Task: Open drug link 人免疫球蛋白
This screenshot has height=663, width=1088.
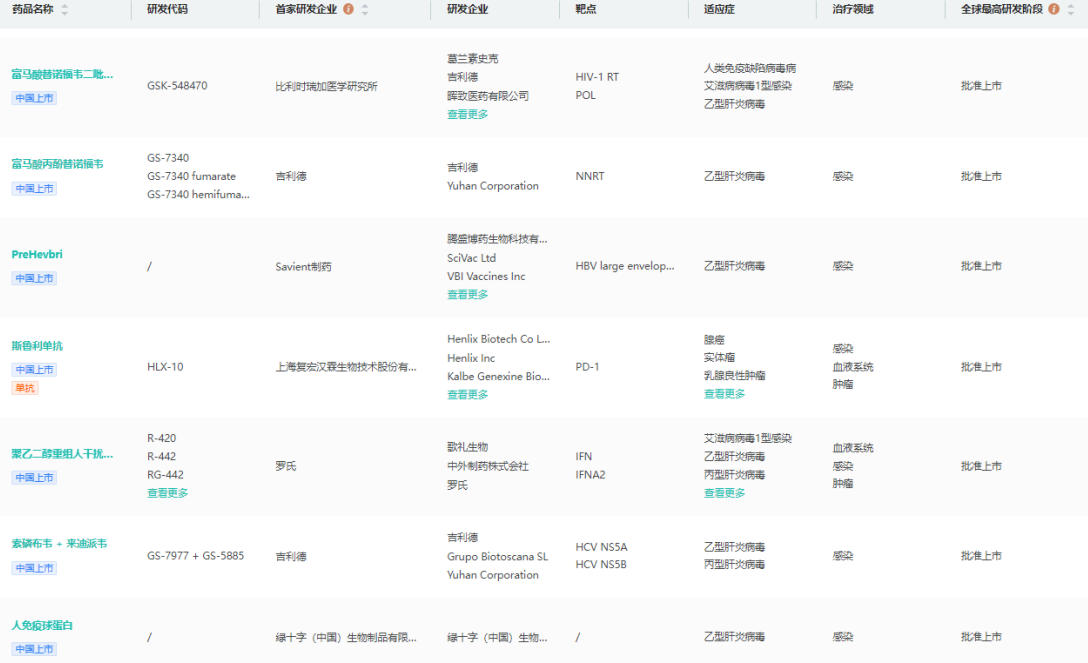Action: 42,626
